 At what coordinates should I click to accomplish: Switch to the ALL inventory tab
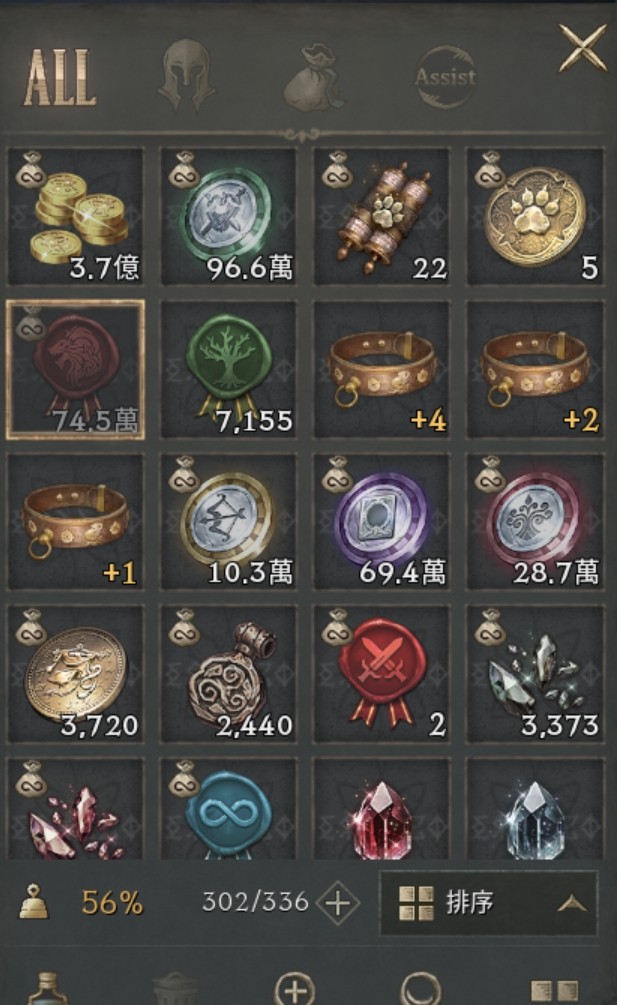point(60,78)
